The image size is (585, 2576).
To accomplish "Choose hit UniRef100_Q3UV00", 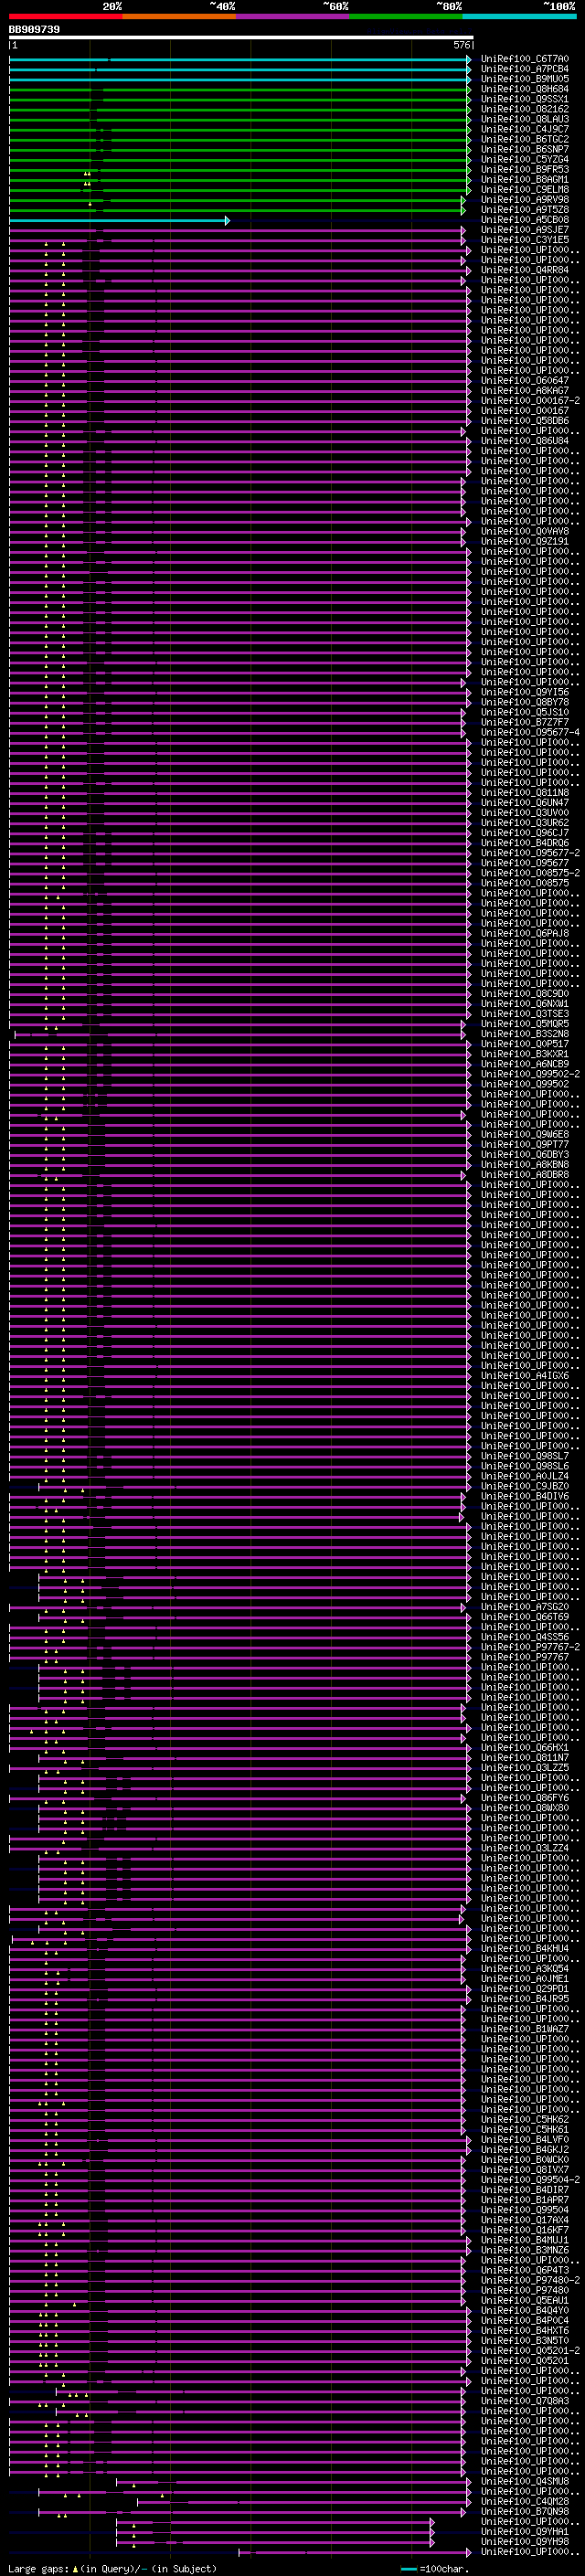I will click(524, 813).
